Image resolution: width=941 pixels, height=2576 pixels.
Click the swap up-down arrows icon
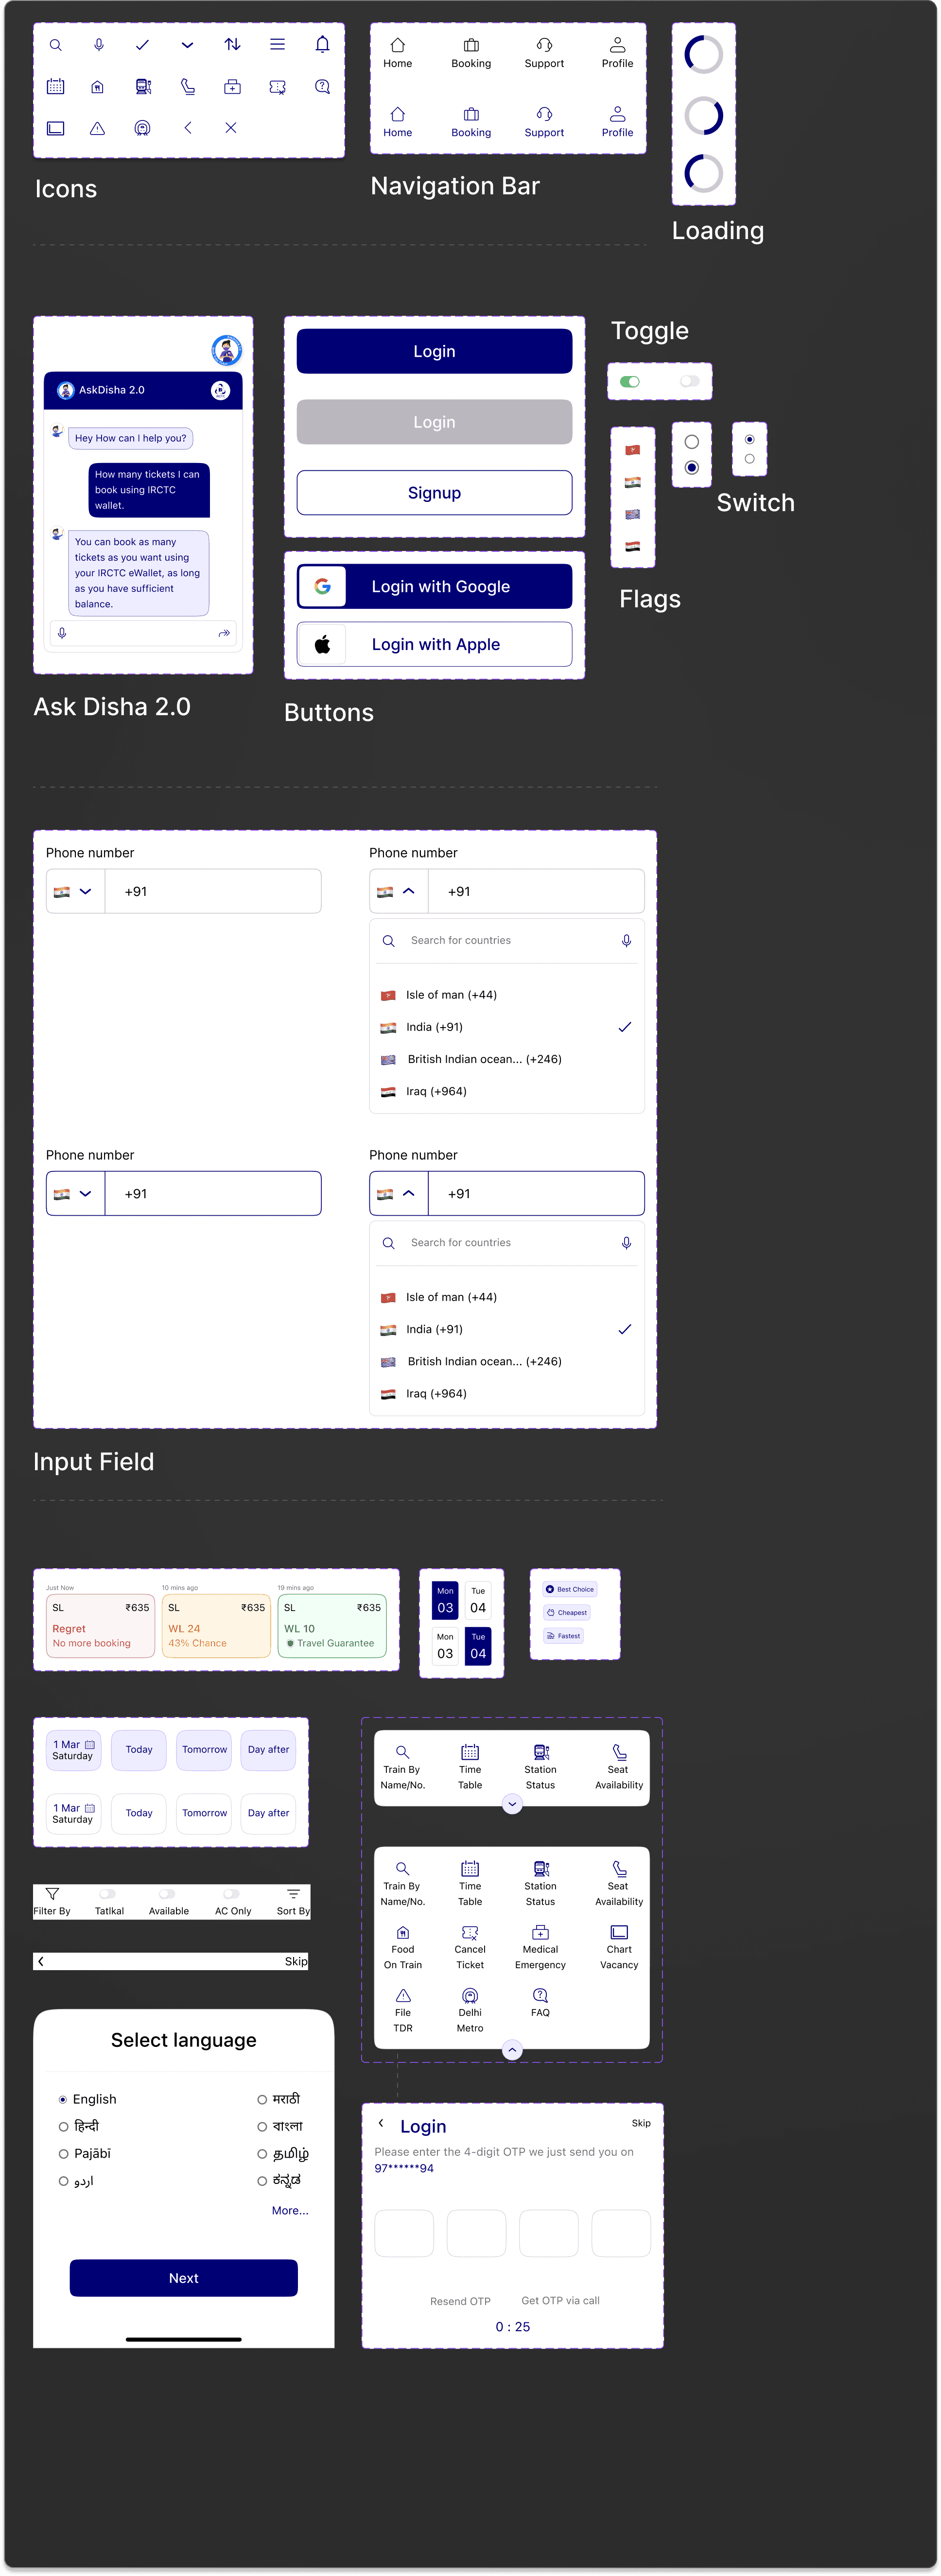tap(232, 44)
